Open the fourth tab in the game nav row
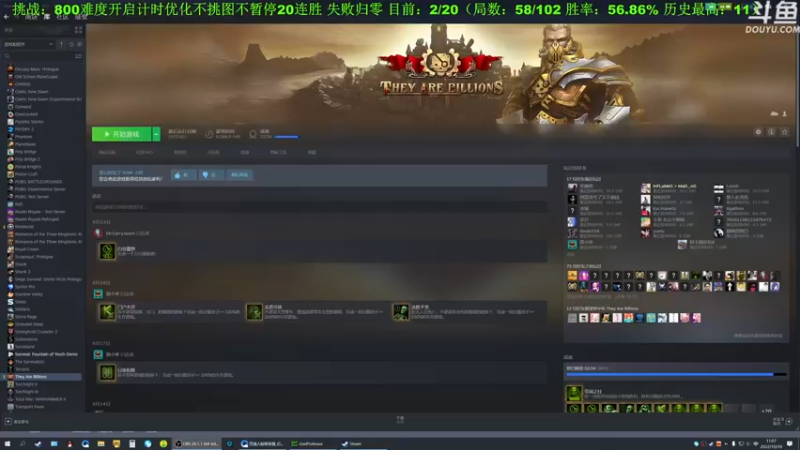800x450 pixels. click(x=213, y=153)
